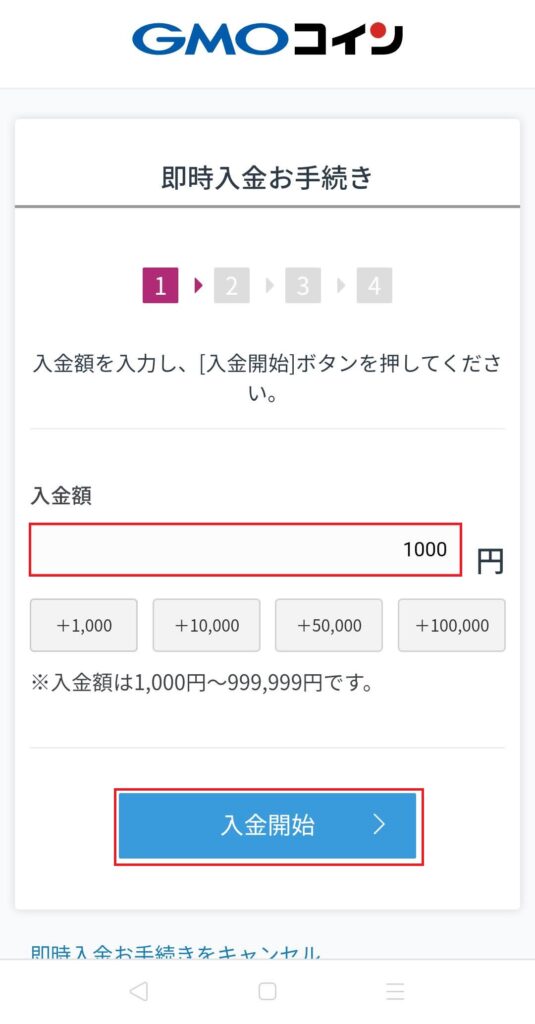This screenshot has width=535, height=1024.
Task: Click the arrow between steps 1 and 2
Action: click(x=199, y=285)
